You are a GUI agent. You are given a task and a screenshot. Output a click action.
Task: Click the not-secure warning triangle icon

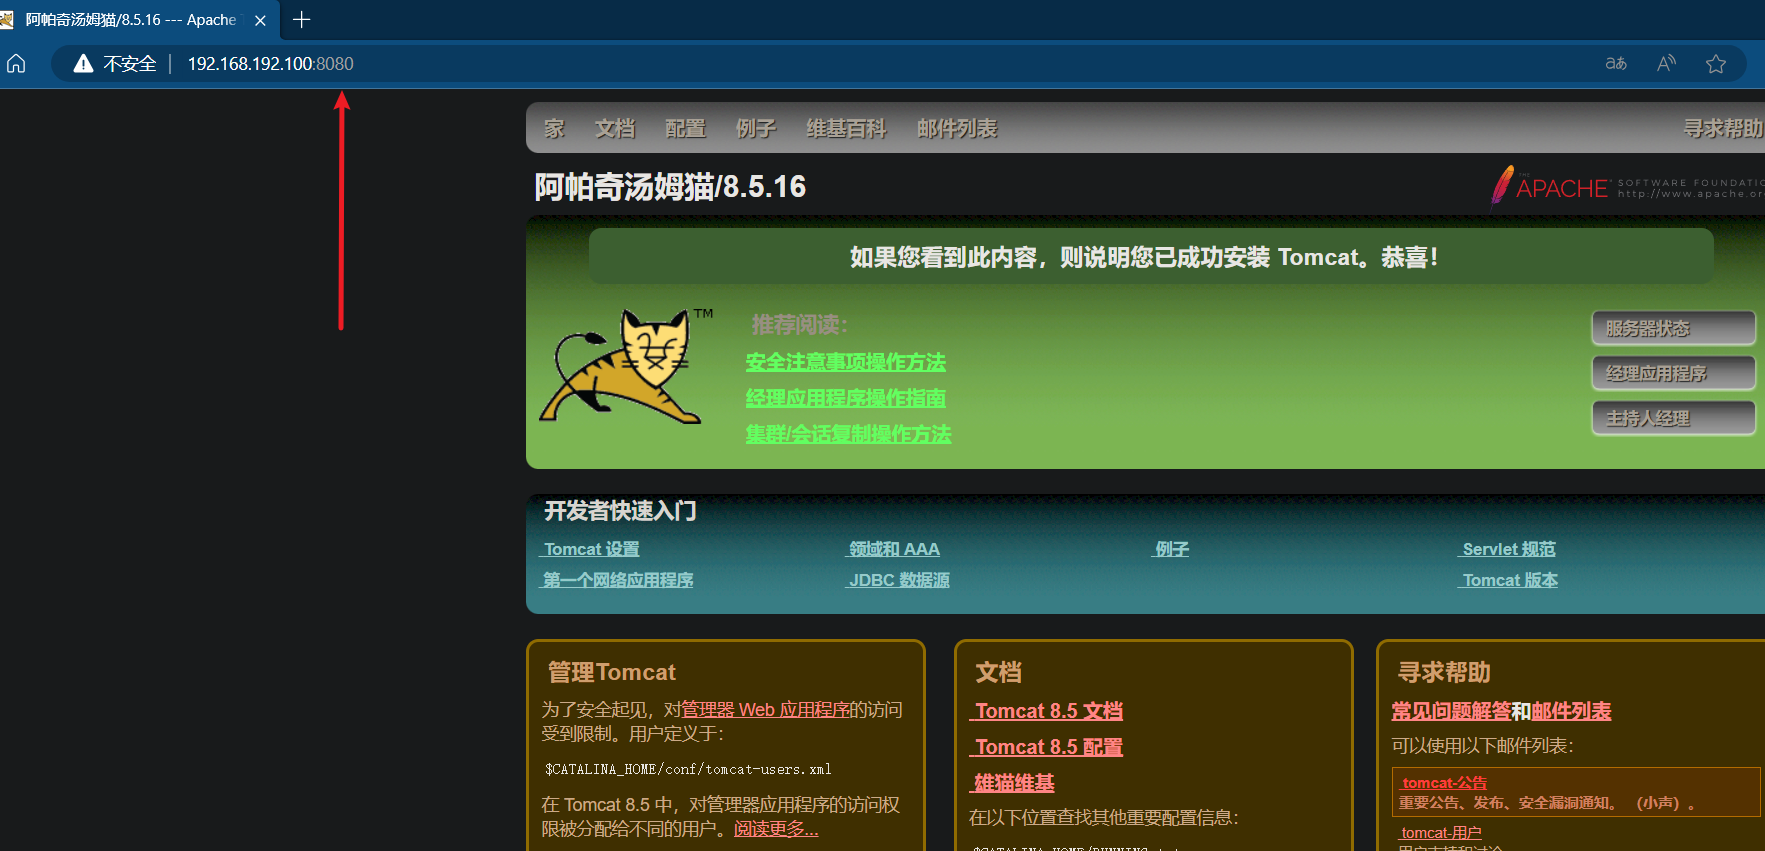click(x=84, y=64)
